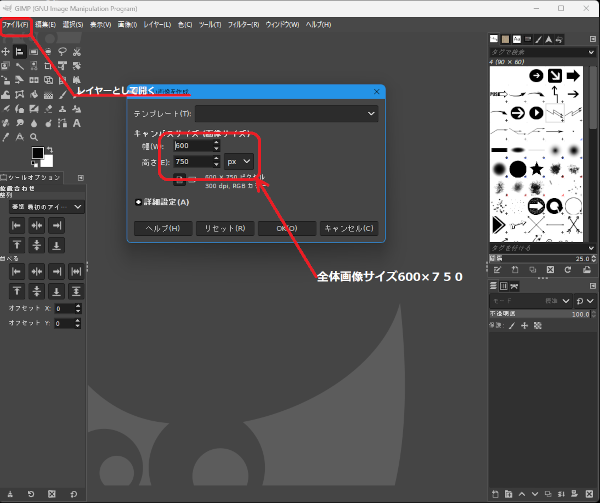Select the Bucket Fill tool

(34, 94)
